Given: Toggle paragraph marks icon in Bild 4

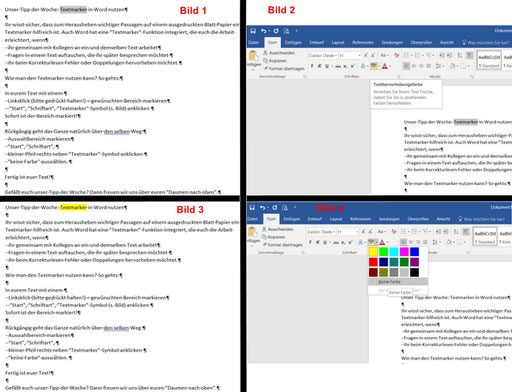Looking at the screenshot, I should coord(466,232).
